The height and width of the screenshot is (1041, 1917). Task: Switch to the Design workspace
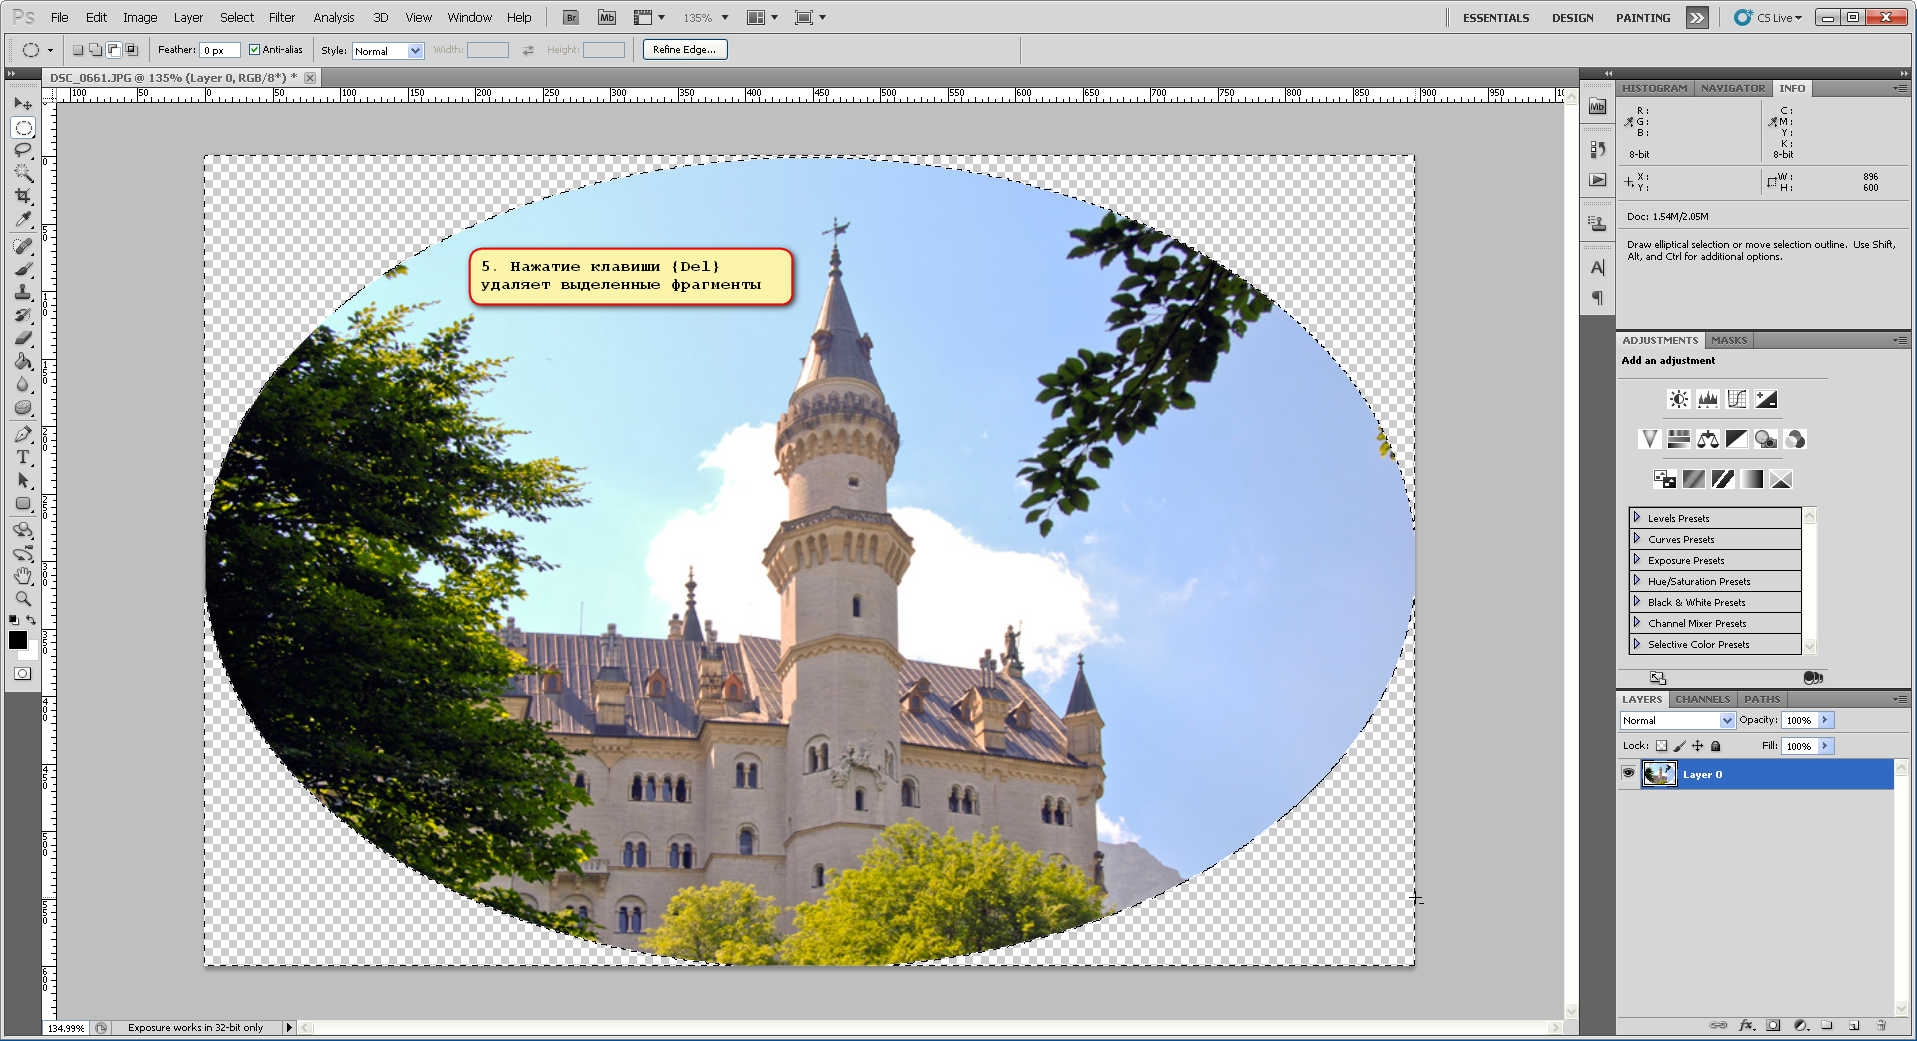1572,18
